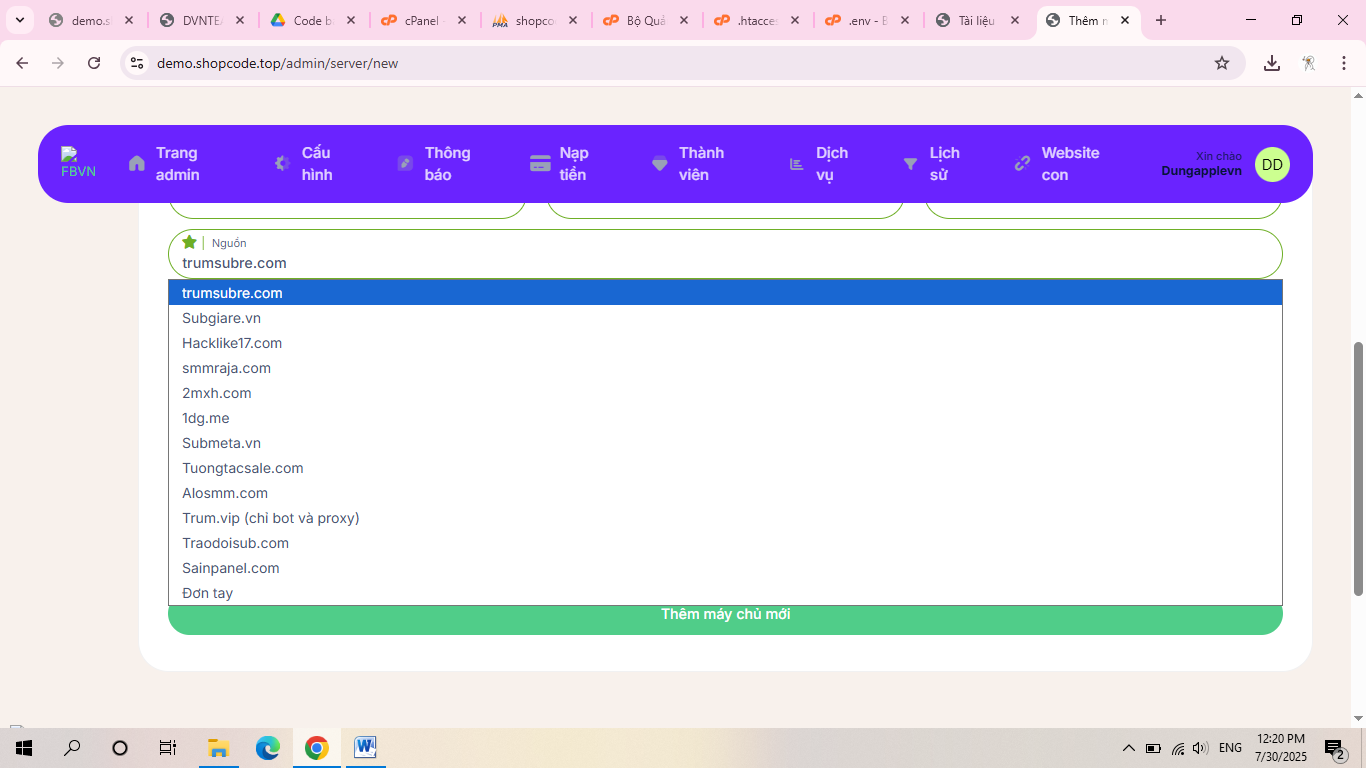The height and width of the screenshot is (768, 1366).
Task: Open the Thông báo menu
Action: (x=447, y=164)
